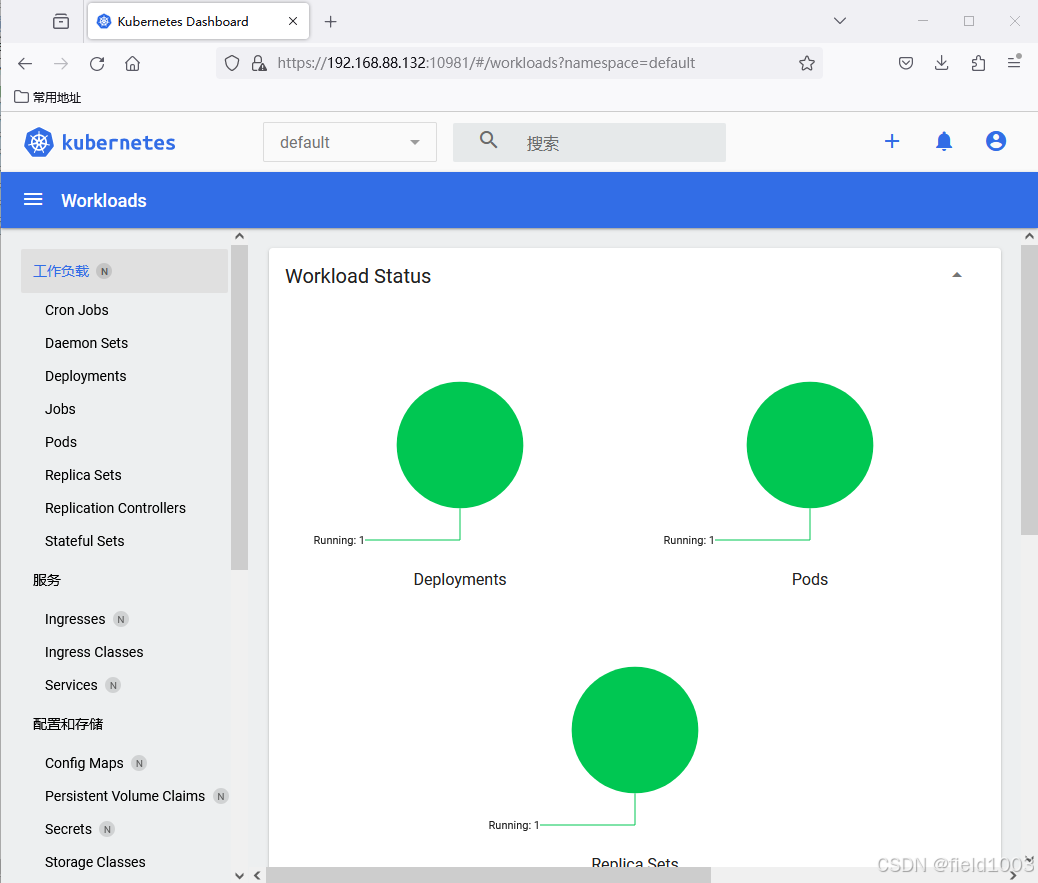The width and height of the screenshot is (1038, 883).
Task: Click the N badge beside Secrets
Action: pyautogui.click(x=107, y=829)
